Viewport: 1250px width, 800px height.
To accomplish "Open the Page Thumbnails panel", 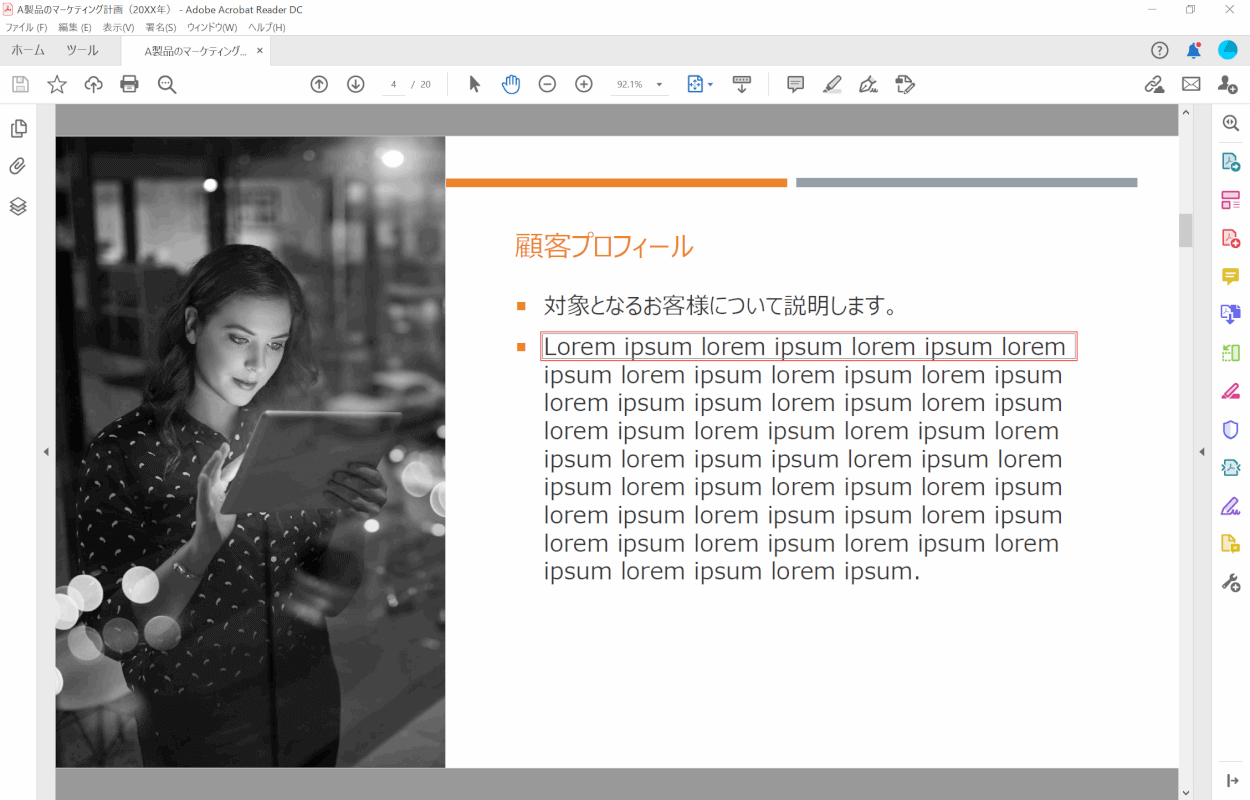I will 18,129.
